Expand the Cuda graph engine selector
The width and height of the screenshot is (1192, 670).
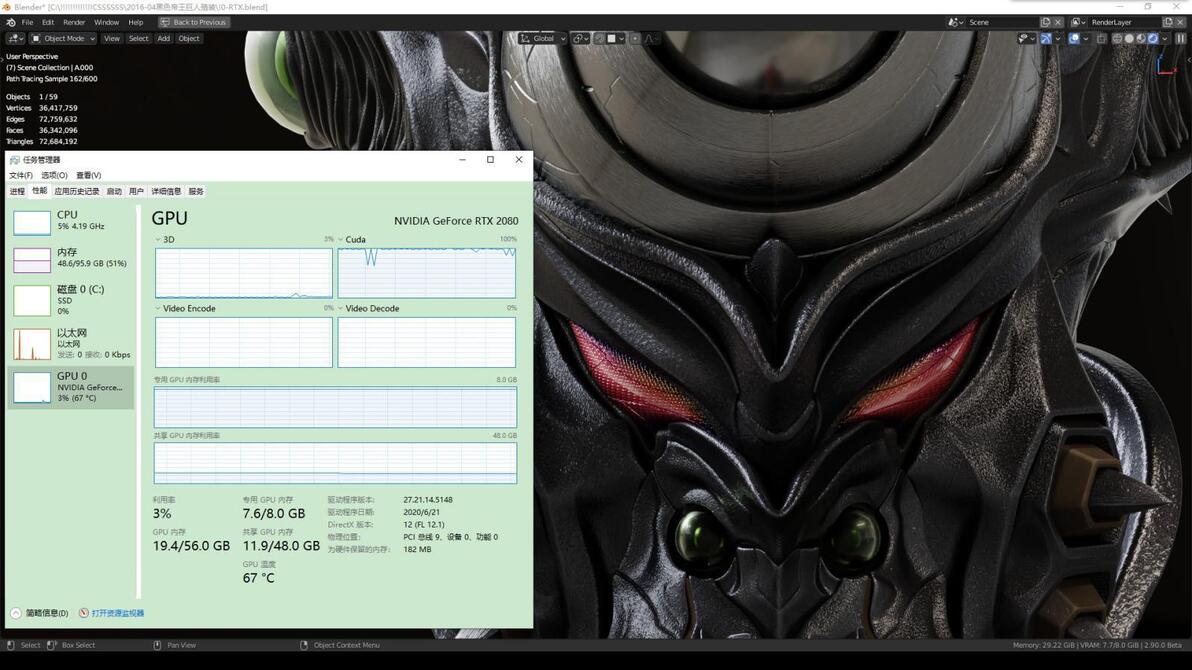(341, 240)
